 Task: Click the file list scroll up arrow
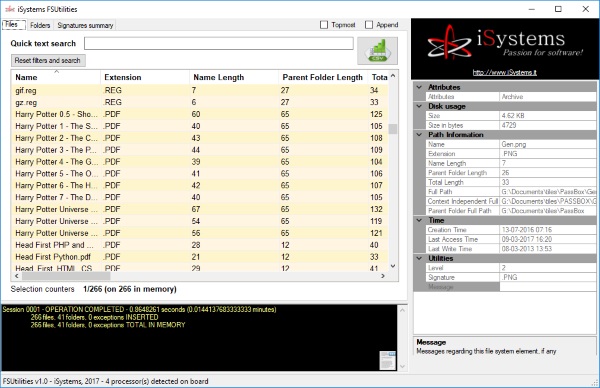point(393,76)
